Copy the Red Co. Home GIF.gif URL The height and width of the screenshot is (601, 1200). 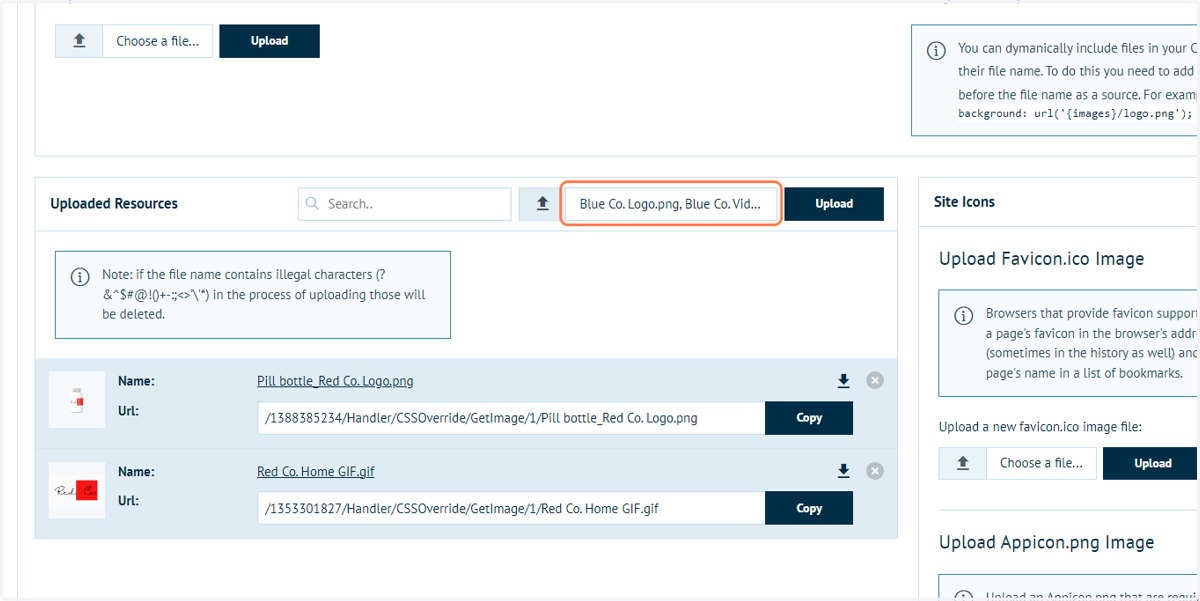coord(809,508)
